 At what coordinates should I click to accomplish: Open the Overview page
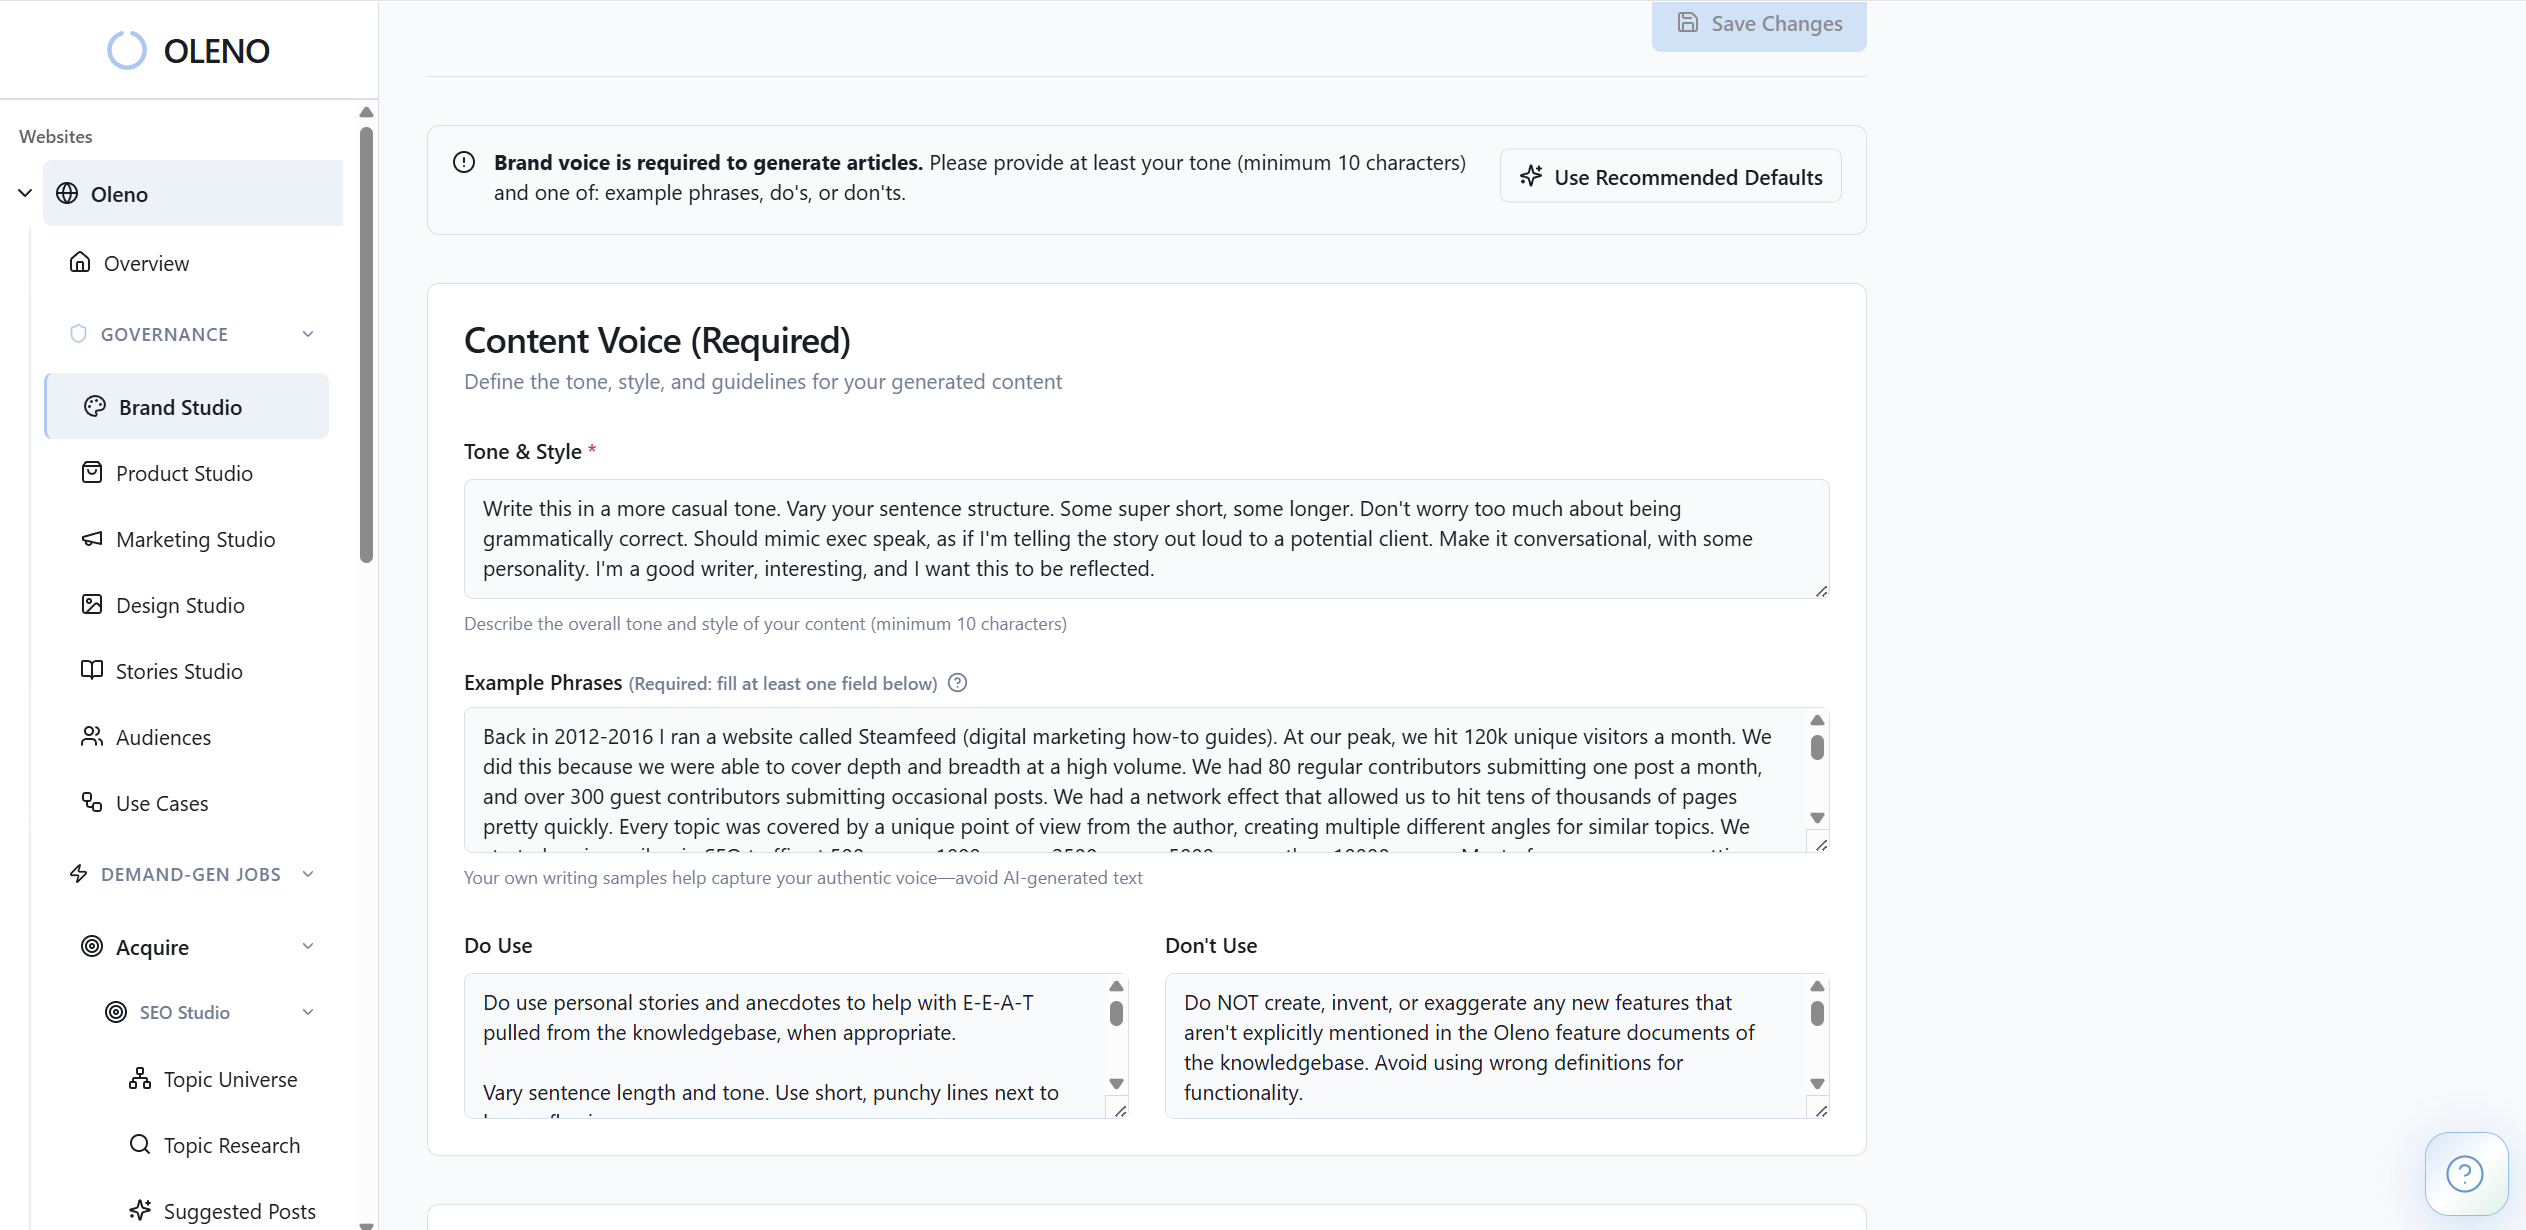(x=146, y=263)
